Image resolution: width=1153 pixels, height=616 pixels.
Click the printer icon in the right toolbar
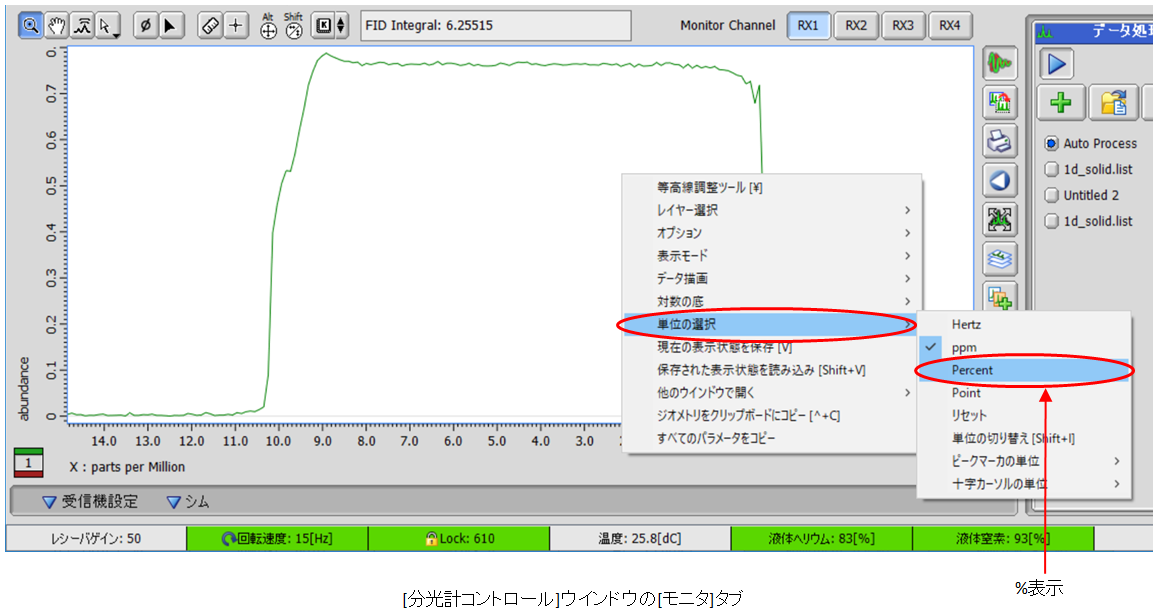click(1000, 141)
